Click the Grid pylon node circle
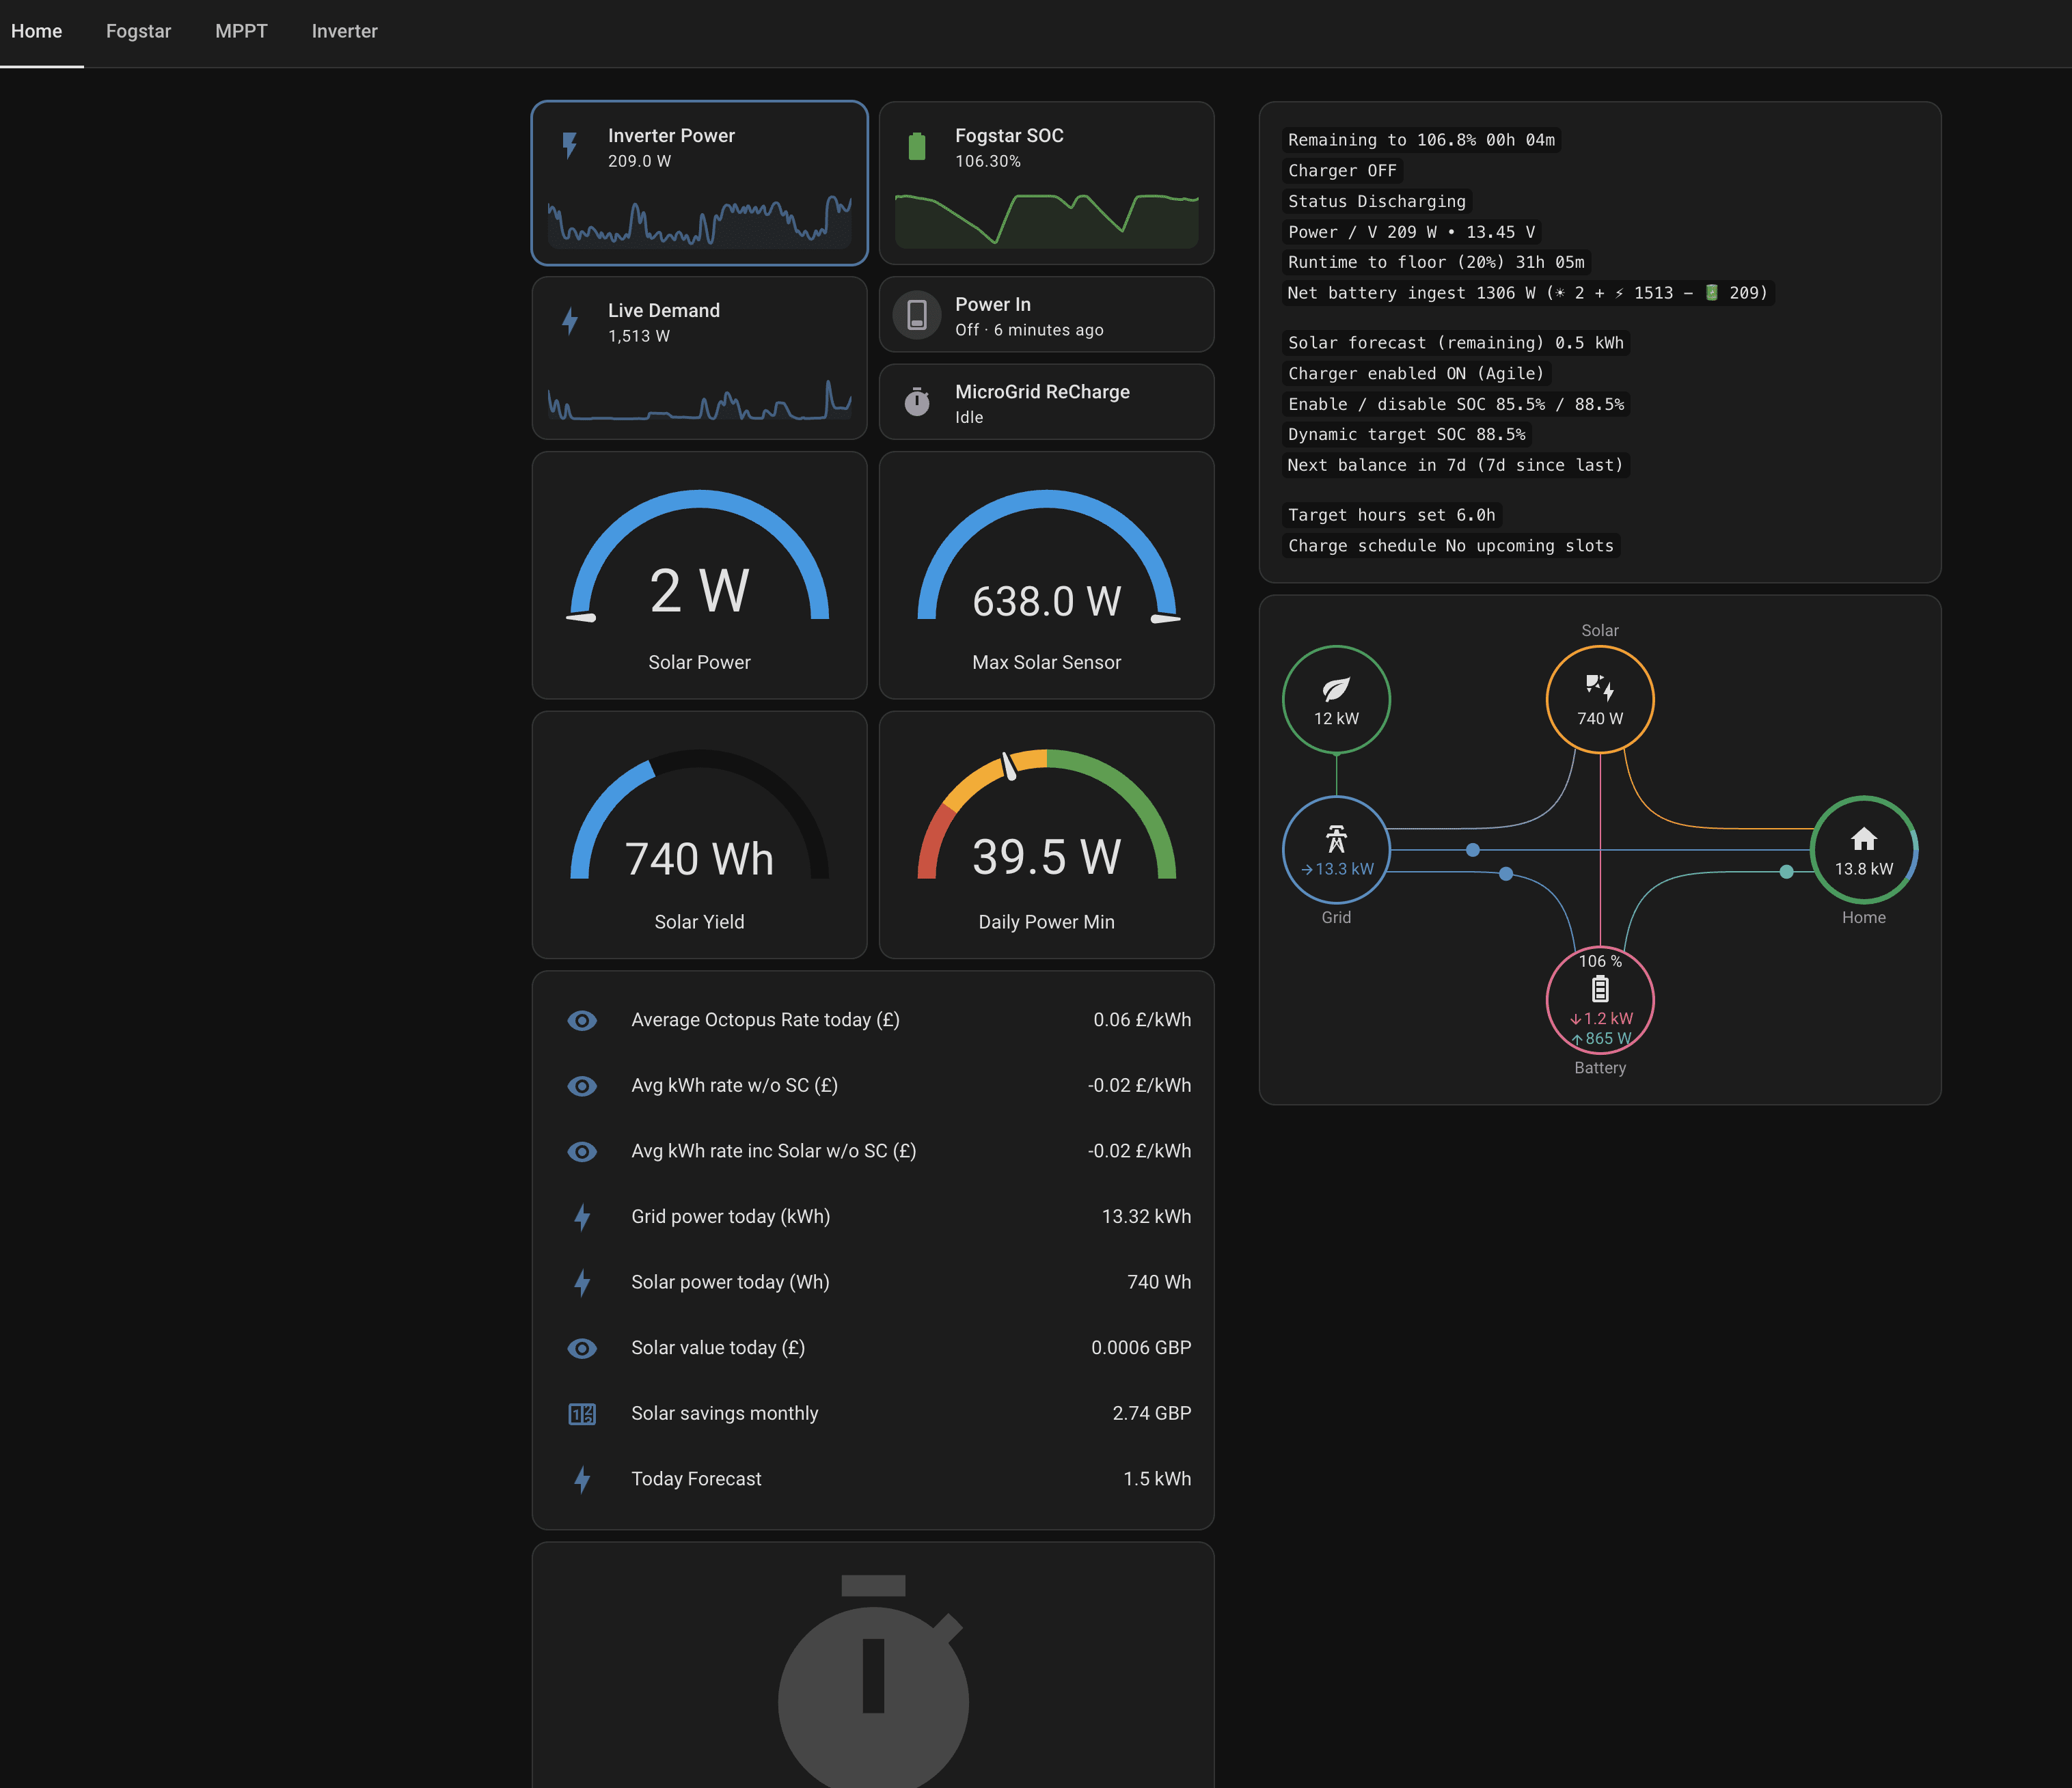 pos(1335,849)
